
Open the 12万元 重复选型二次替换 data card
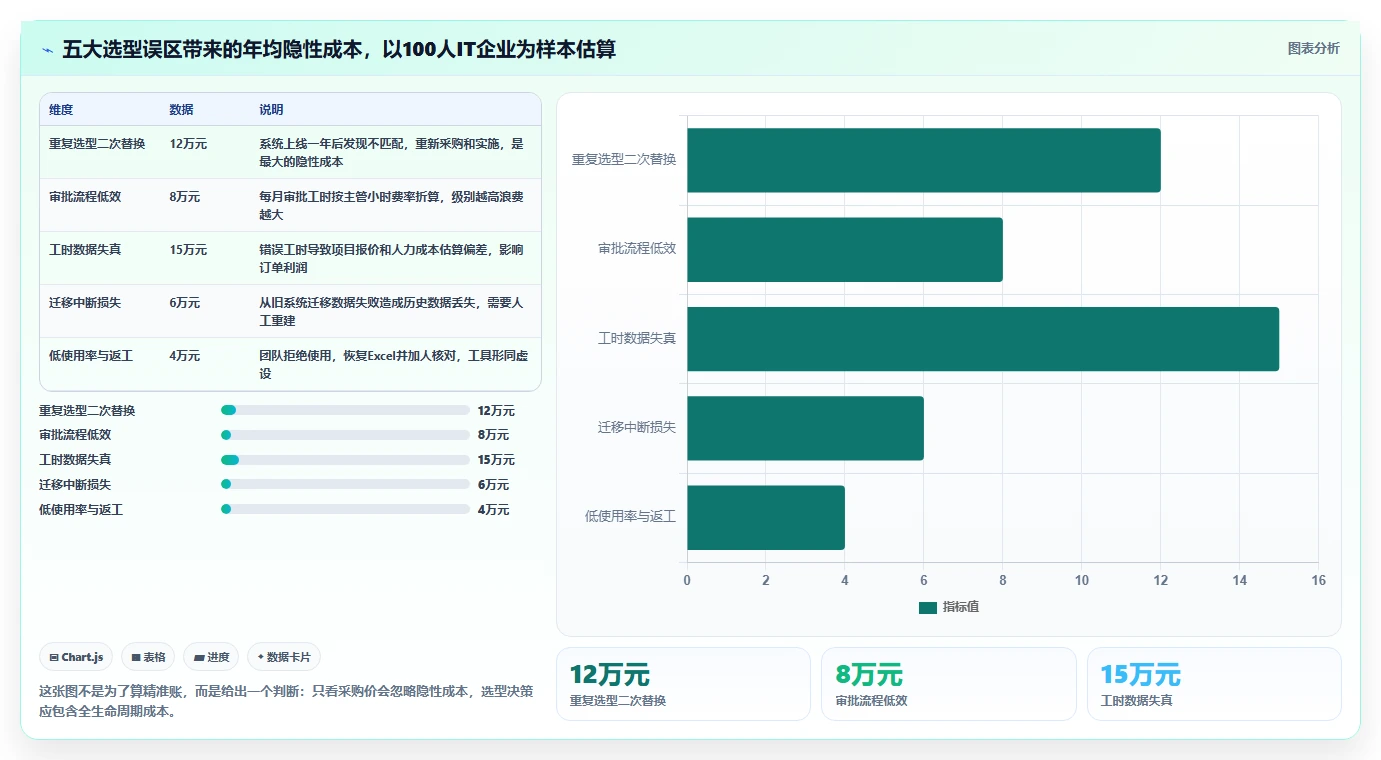click(x=683, y=684)
